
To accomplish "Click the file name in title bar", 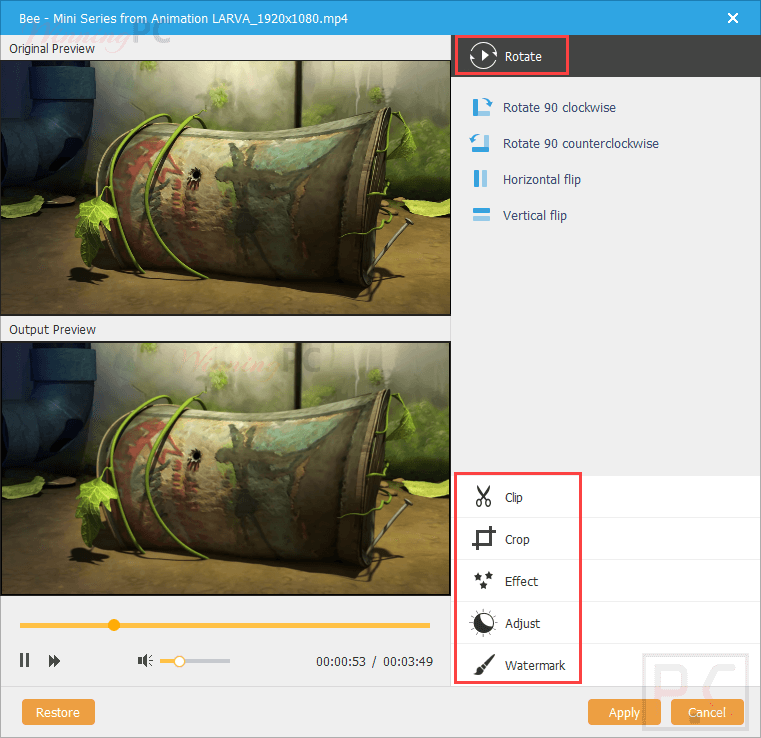I will 183,18.
